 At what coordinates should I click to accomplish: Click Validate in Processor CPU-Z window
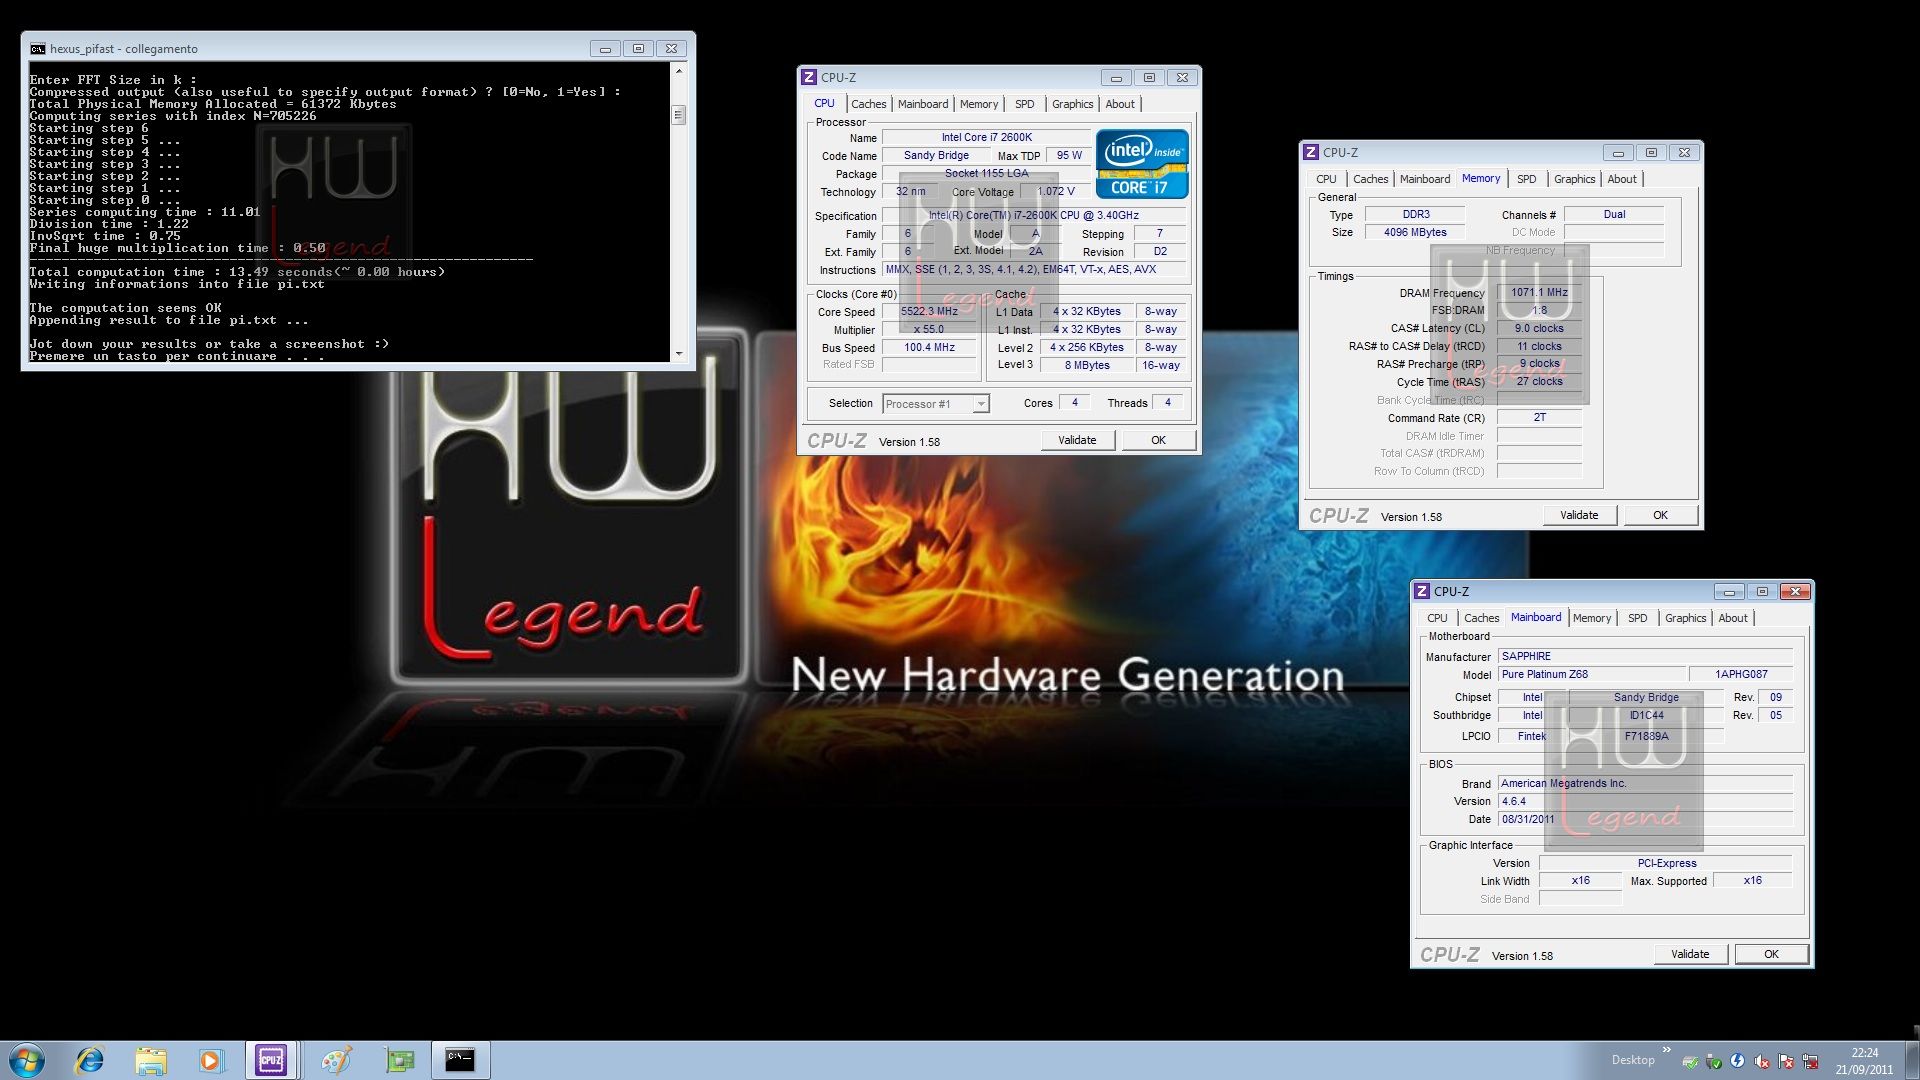[x=1077, y=440]
